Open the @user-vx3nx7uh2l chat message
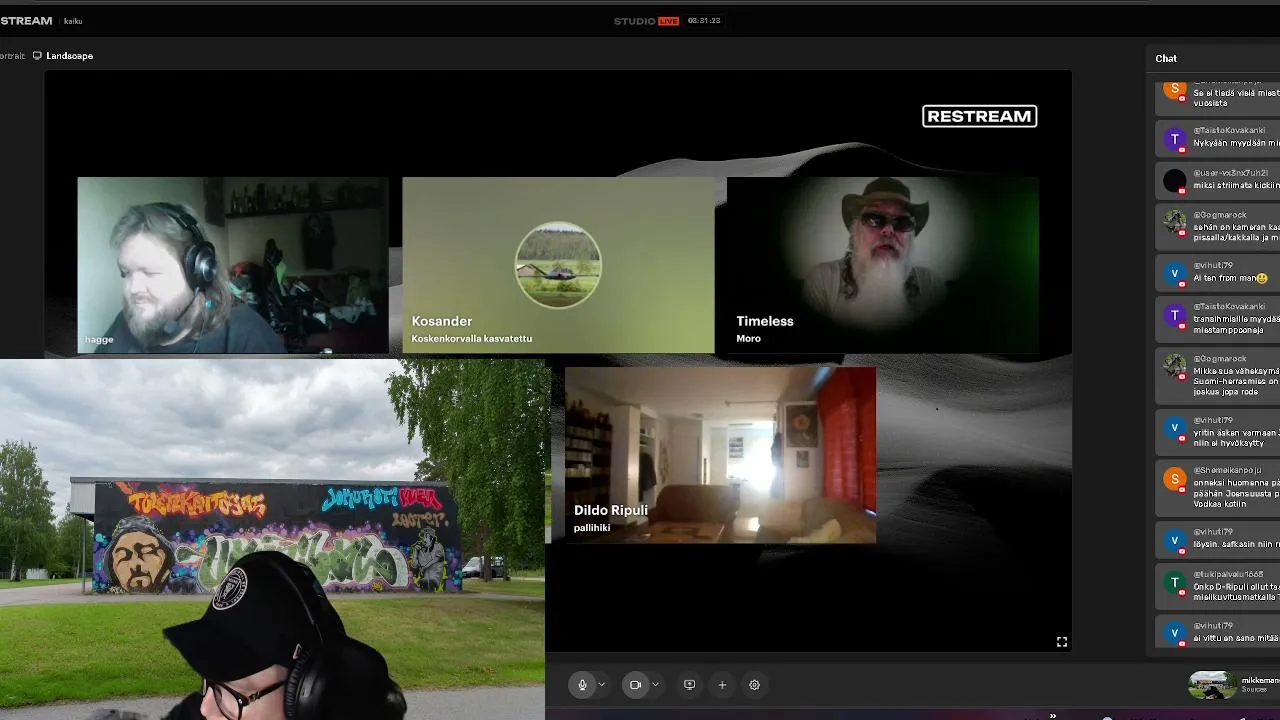Image resolution: width=1280 pixels, height=720 pixels. click(1218, 180)
